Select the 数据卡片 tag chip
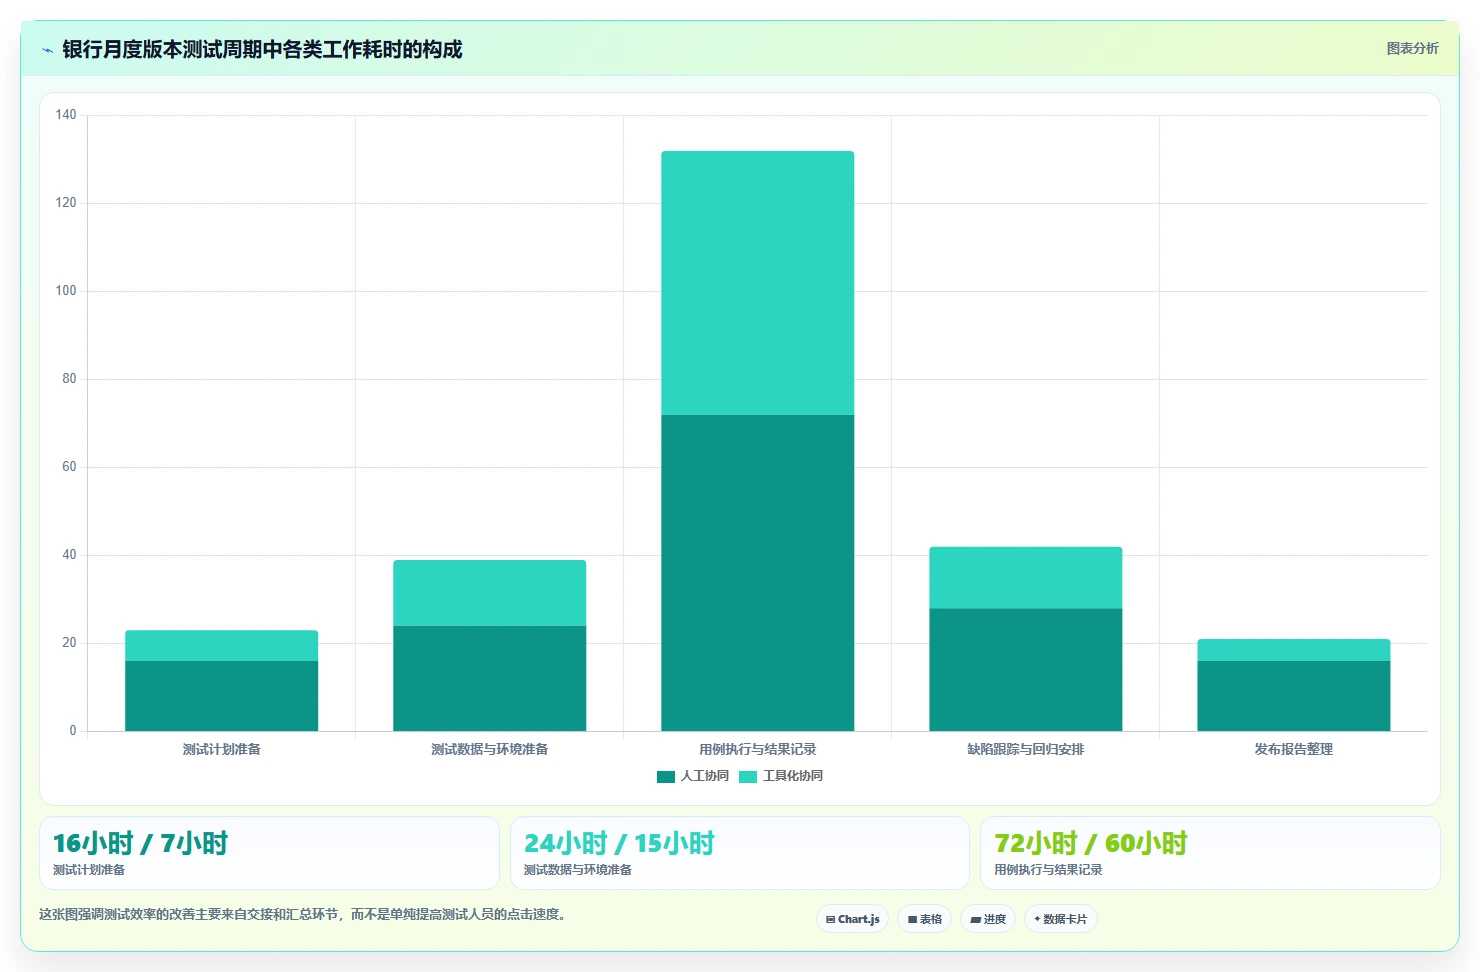 pyautogui.click(x=1061, y=919)
